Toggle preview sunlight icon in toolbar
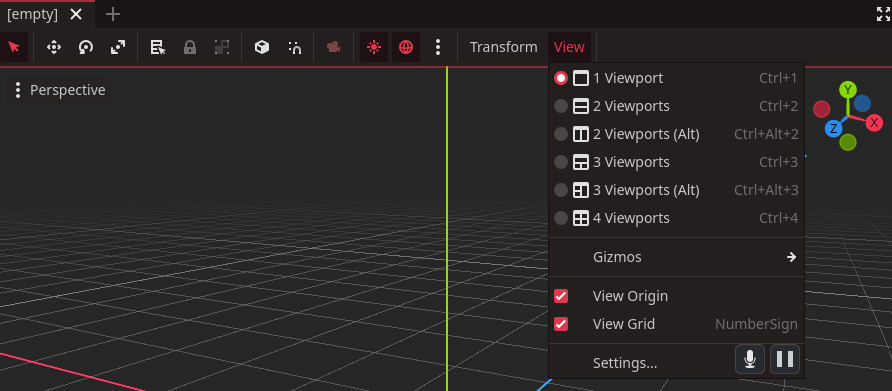 (374, 47)
